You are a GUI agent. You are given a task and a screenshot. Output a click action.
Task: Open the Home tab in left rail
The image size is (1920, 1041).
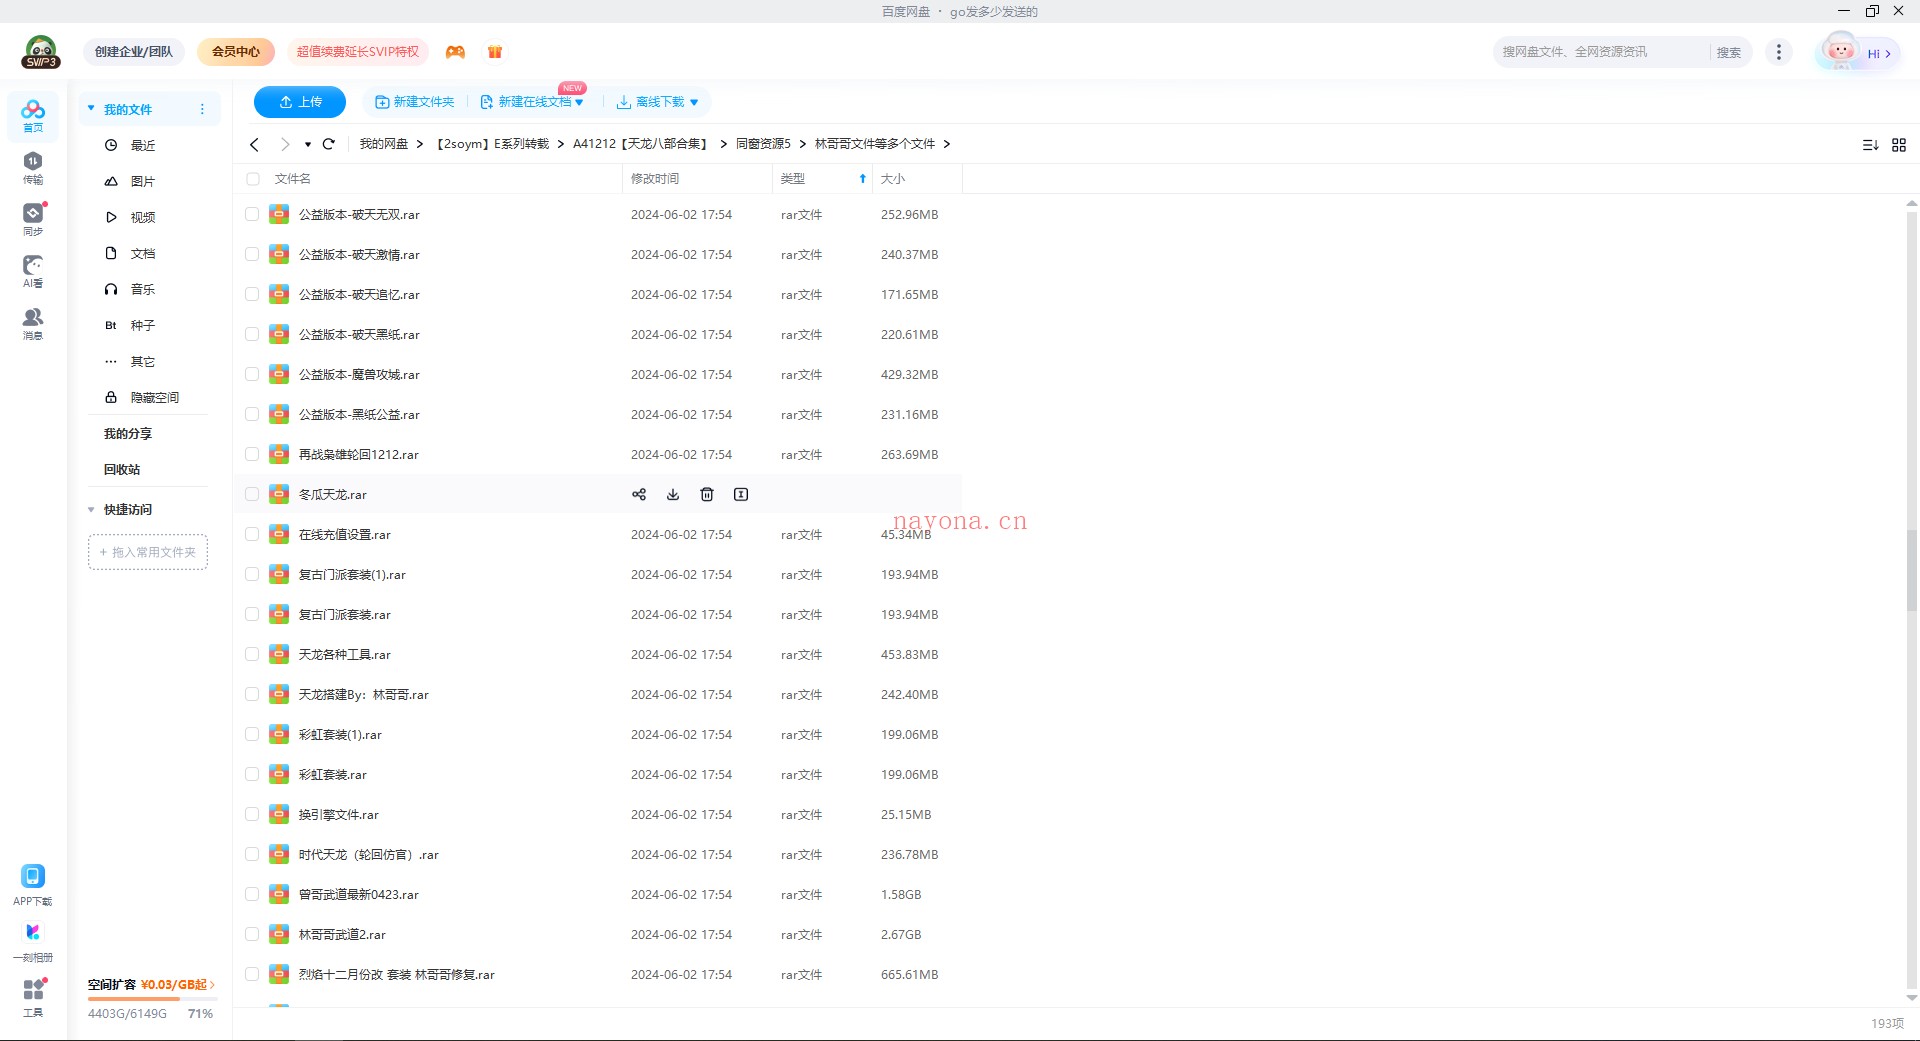pos(33,116)
